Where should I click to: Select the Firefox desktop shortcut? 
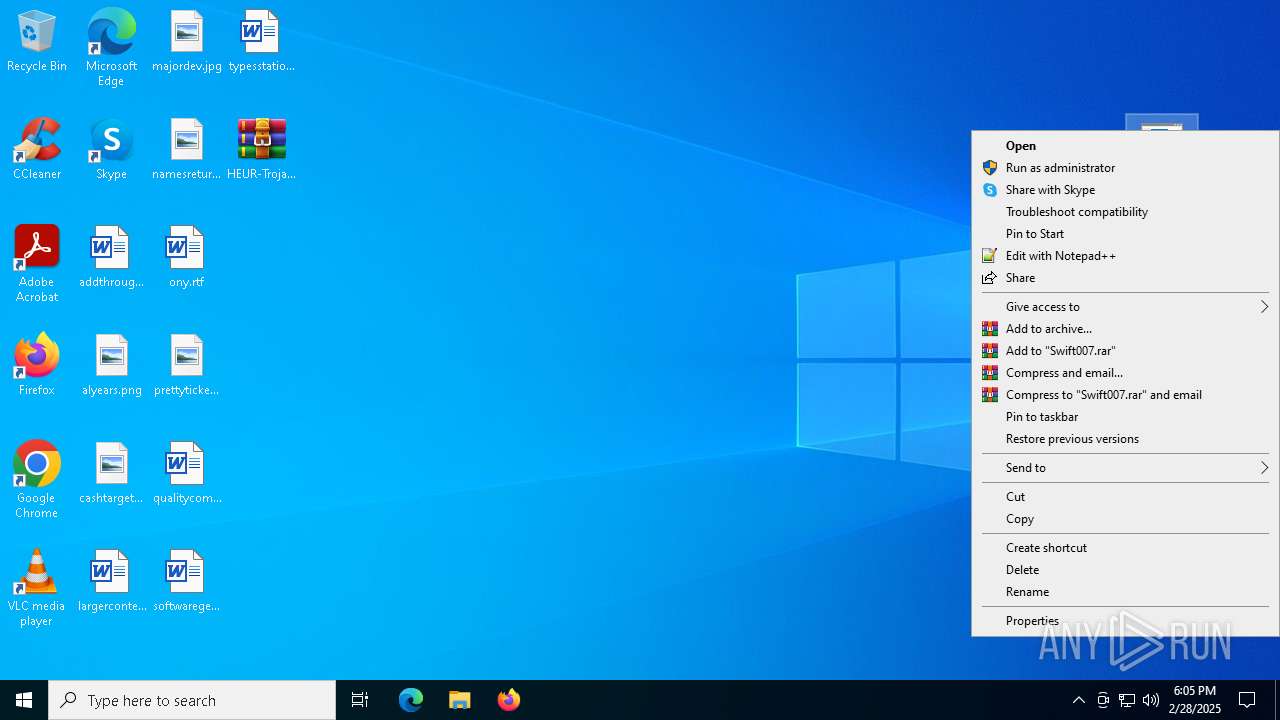pos(37,366)
